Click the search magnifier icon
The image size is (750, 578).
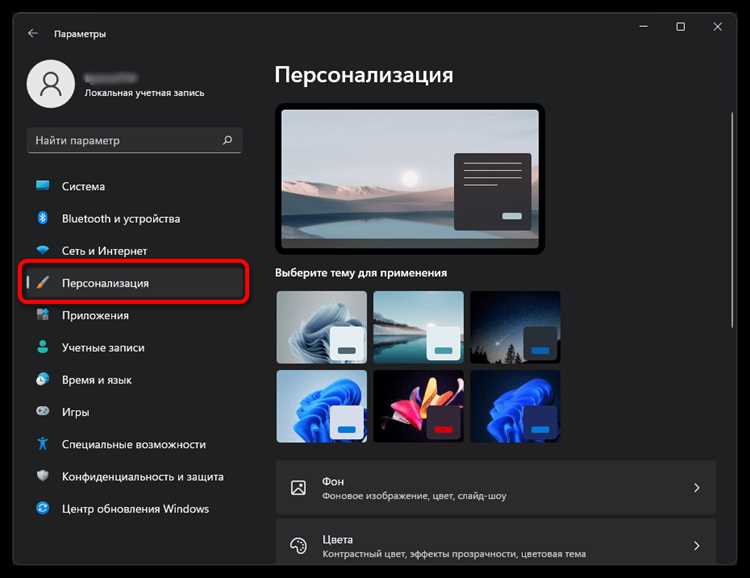[228, 140]
